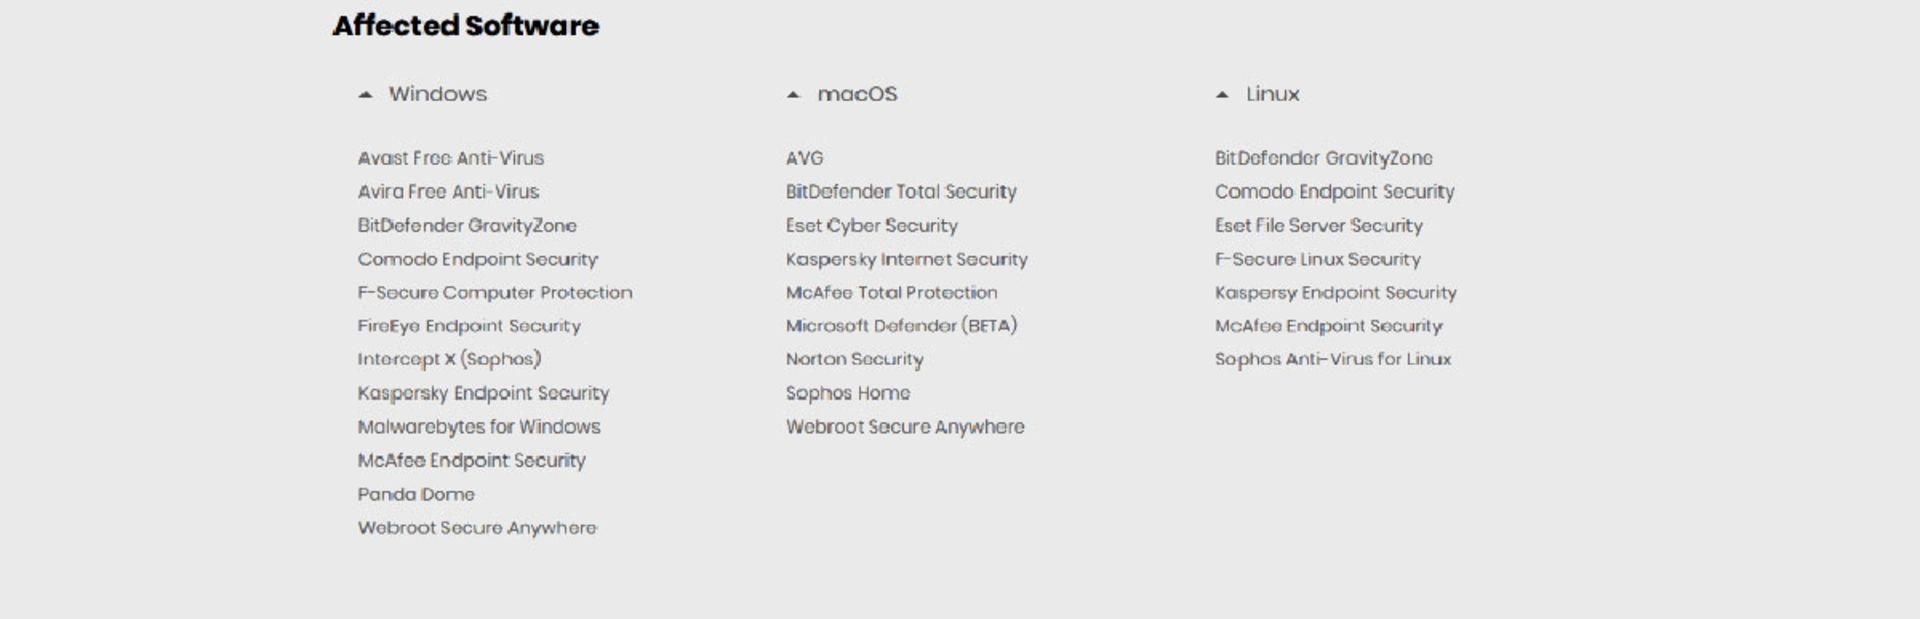Open F-Secure Computer Protection item

click(x=495, y=293)
